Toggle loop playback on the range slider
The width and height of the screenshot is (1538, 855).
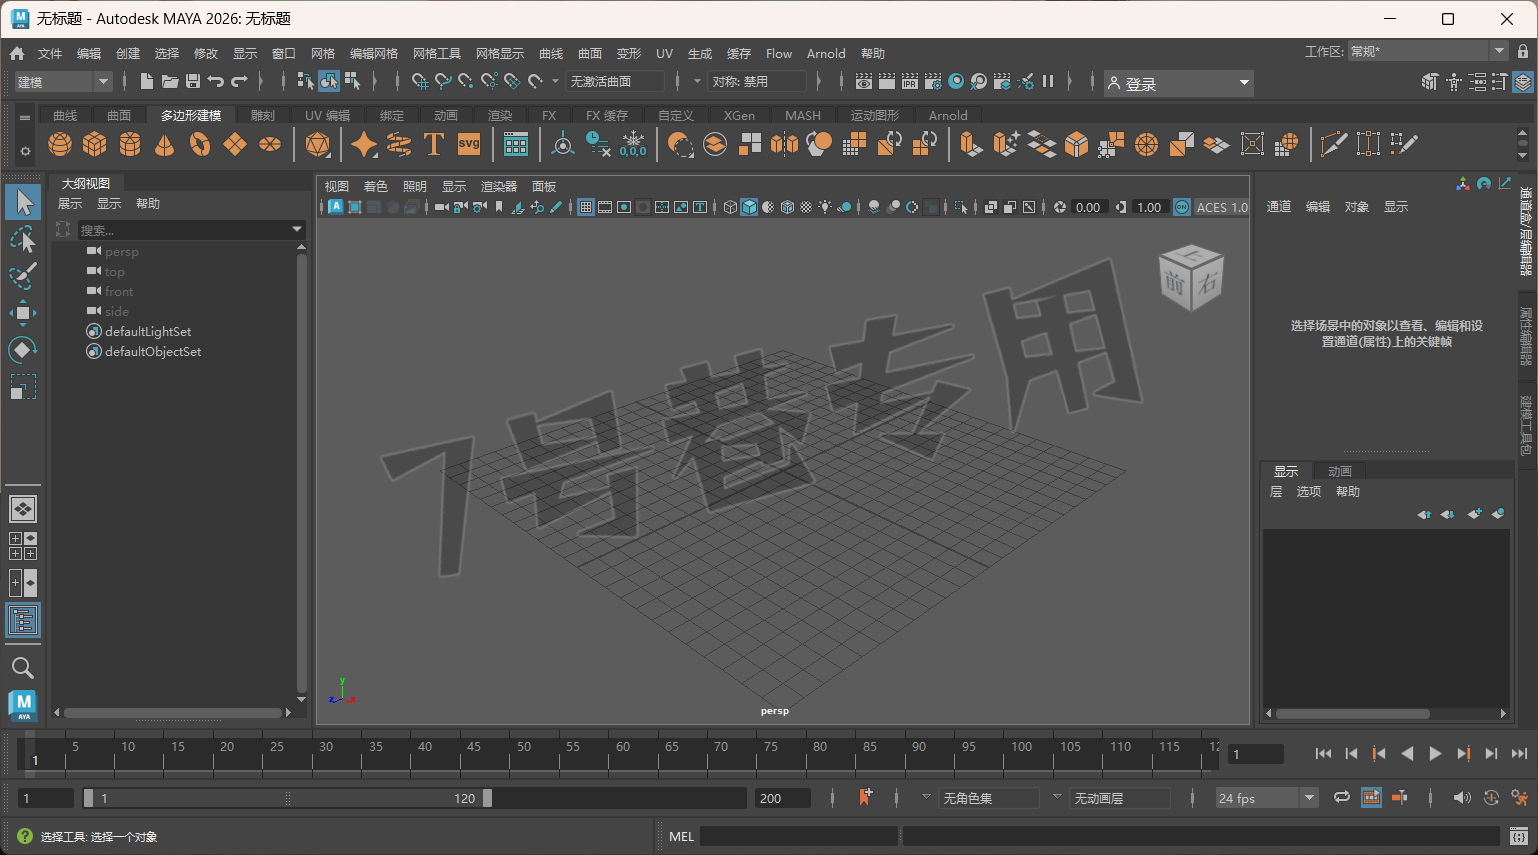click(1342, 797)
